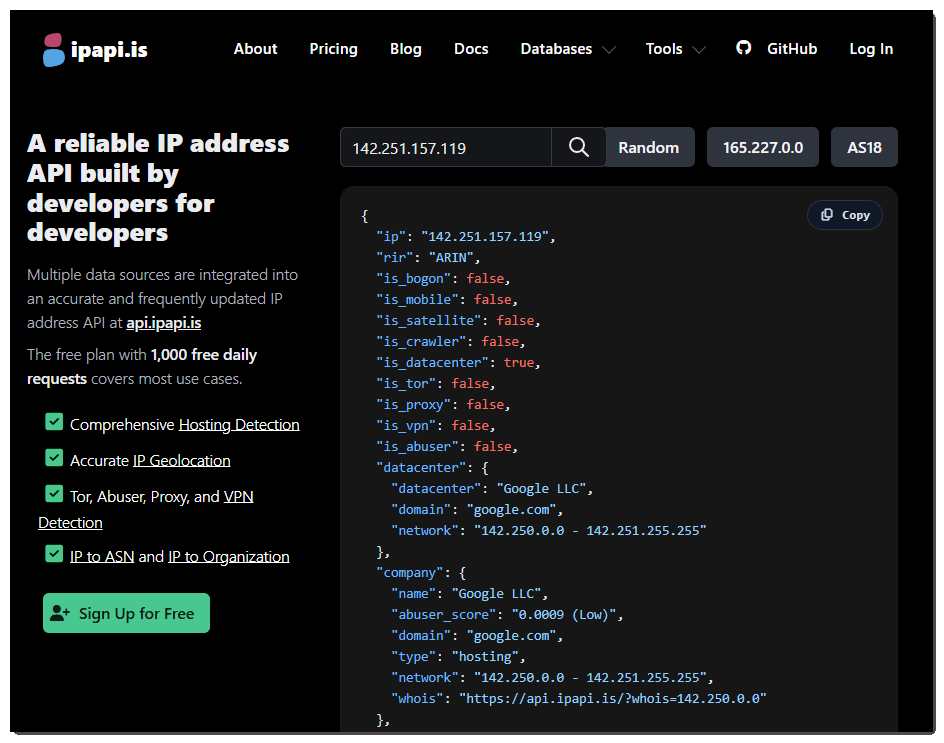Open the VPN Detection link
The height and width of the screenshot is (743, 944).
click(x=238, y=497)
